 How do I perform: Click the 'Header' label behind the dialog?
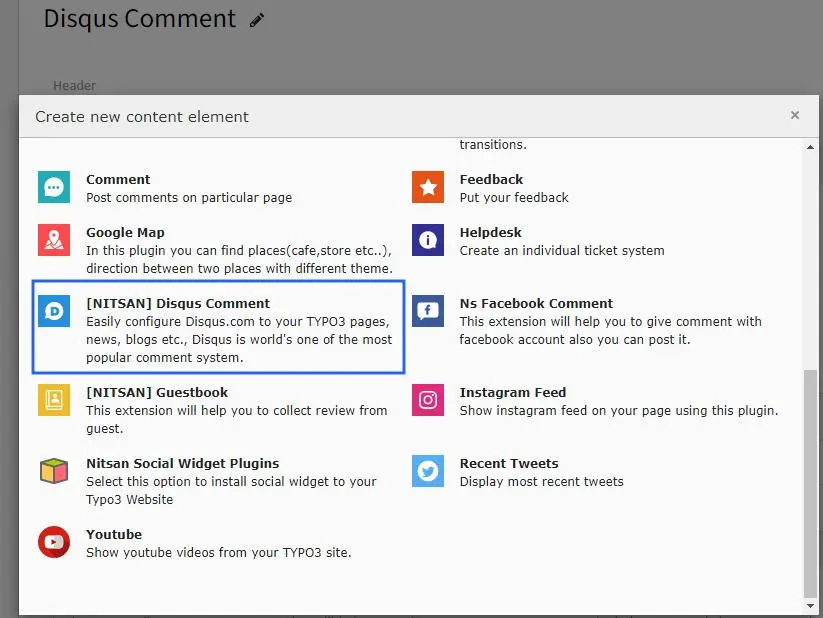(75, 86)
